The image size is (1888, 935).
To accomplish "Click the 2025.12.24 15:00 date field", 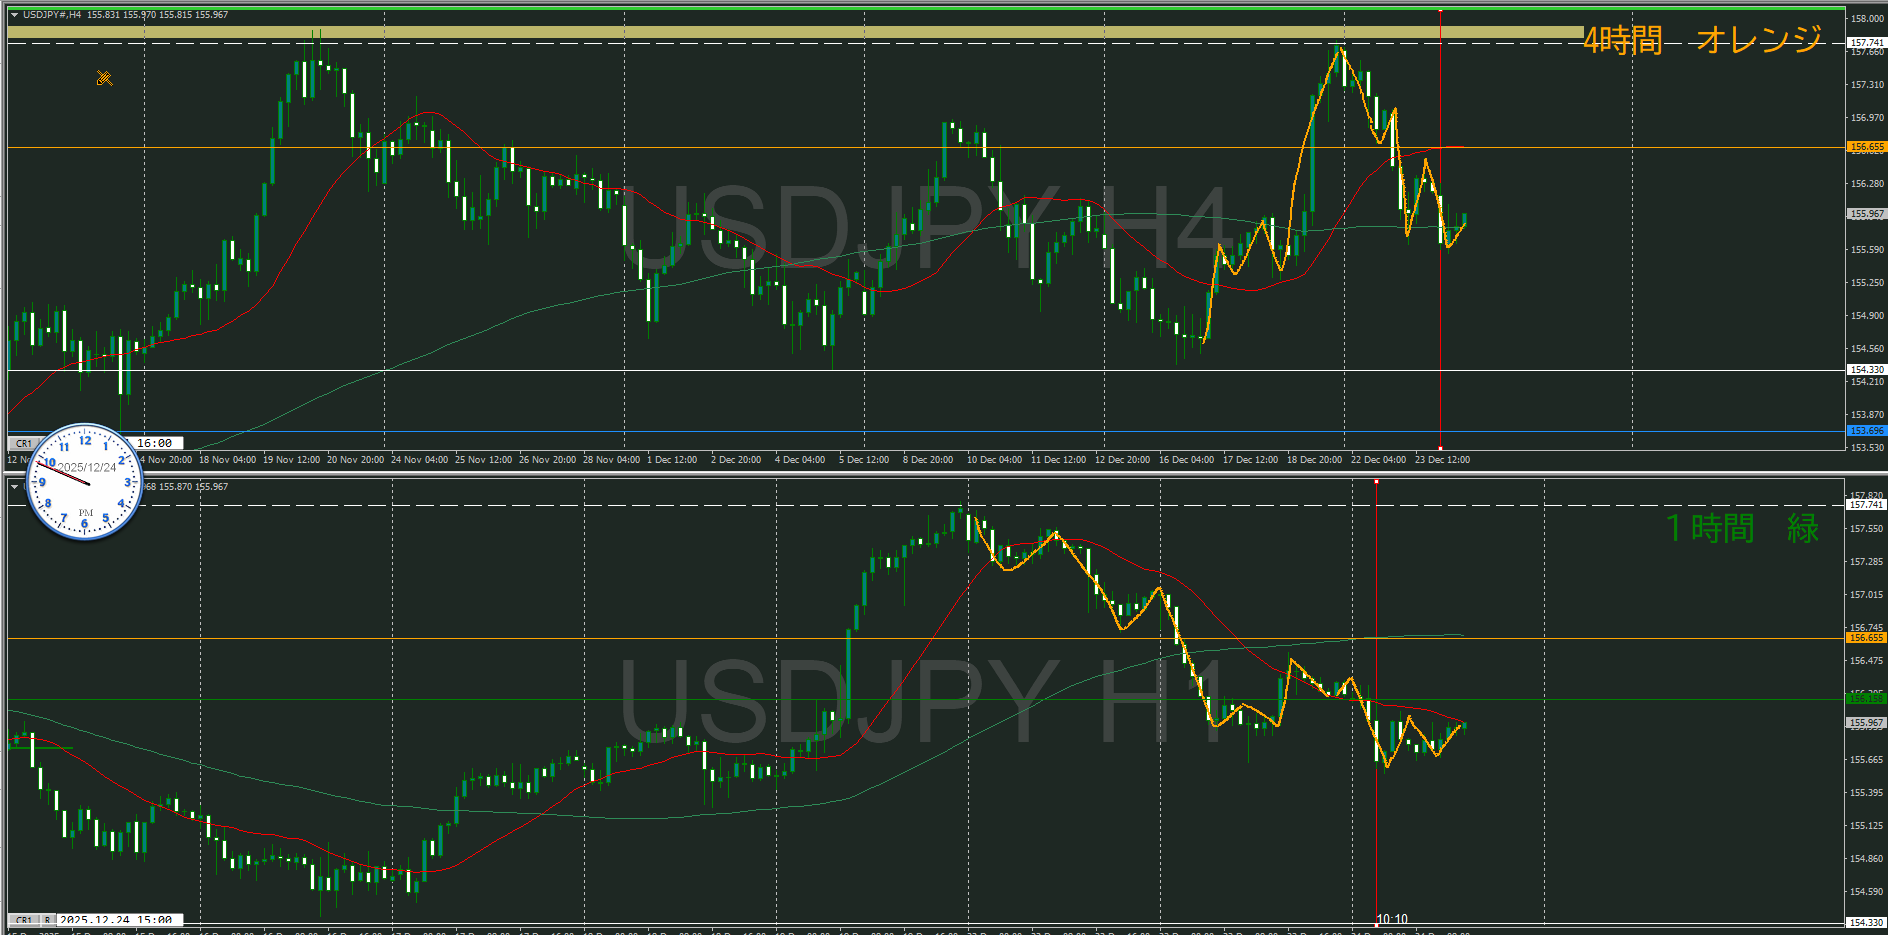I will 118,920.
